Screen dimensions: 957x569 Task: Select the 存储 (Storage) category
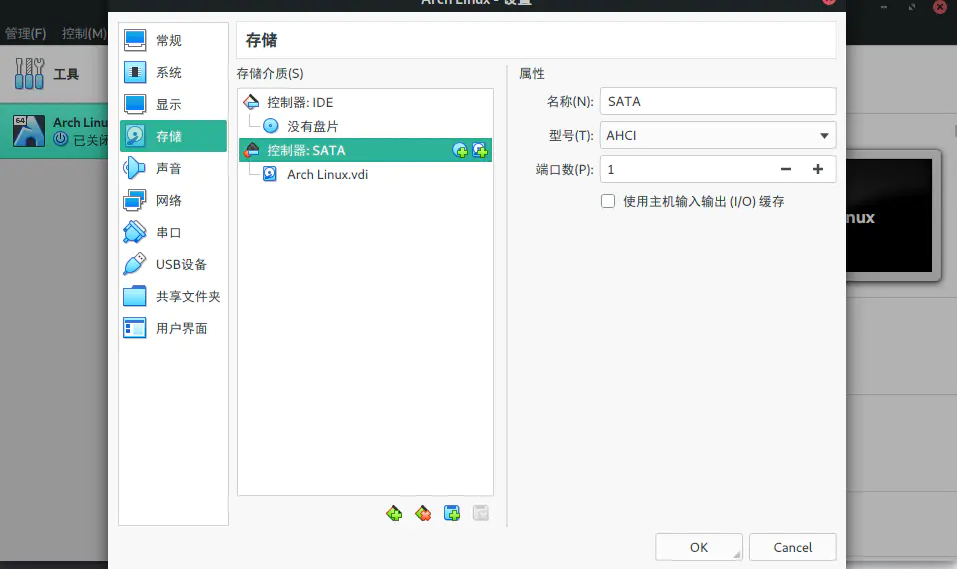[x=173, y=136]
